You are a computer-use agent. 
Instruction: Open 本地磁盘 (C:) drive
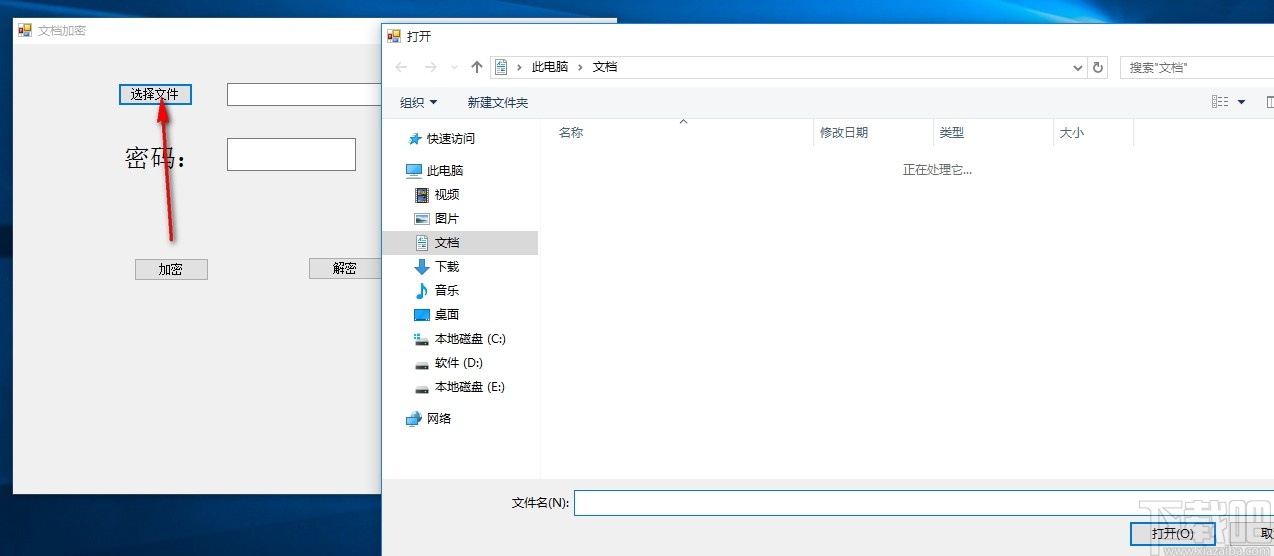[x=470, y=338]
